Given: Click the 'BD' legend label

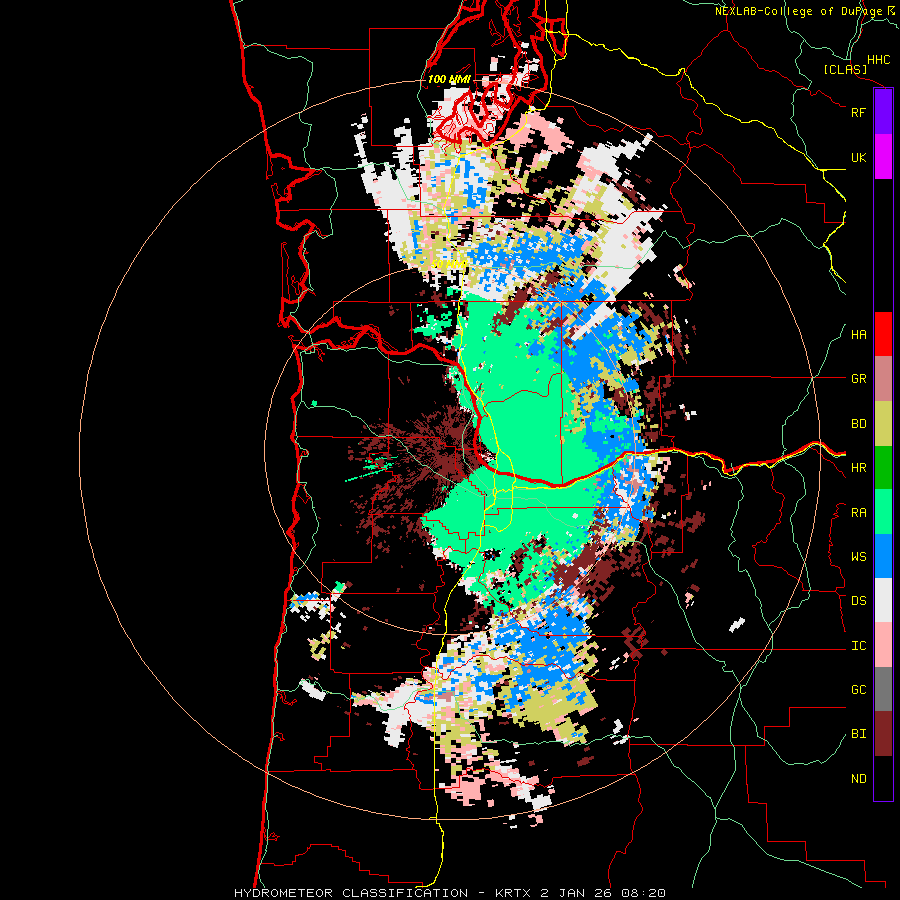Looking at the screenshot, I should [858, 424].
